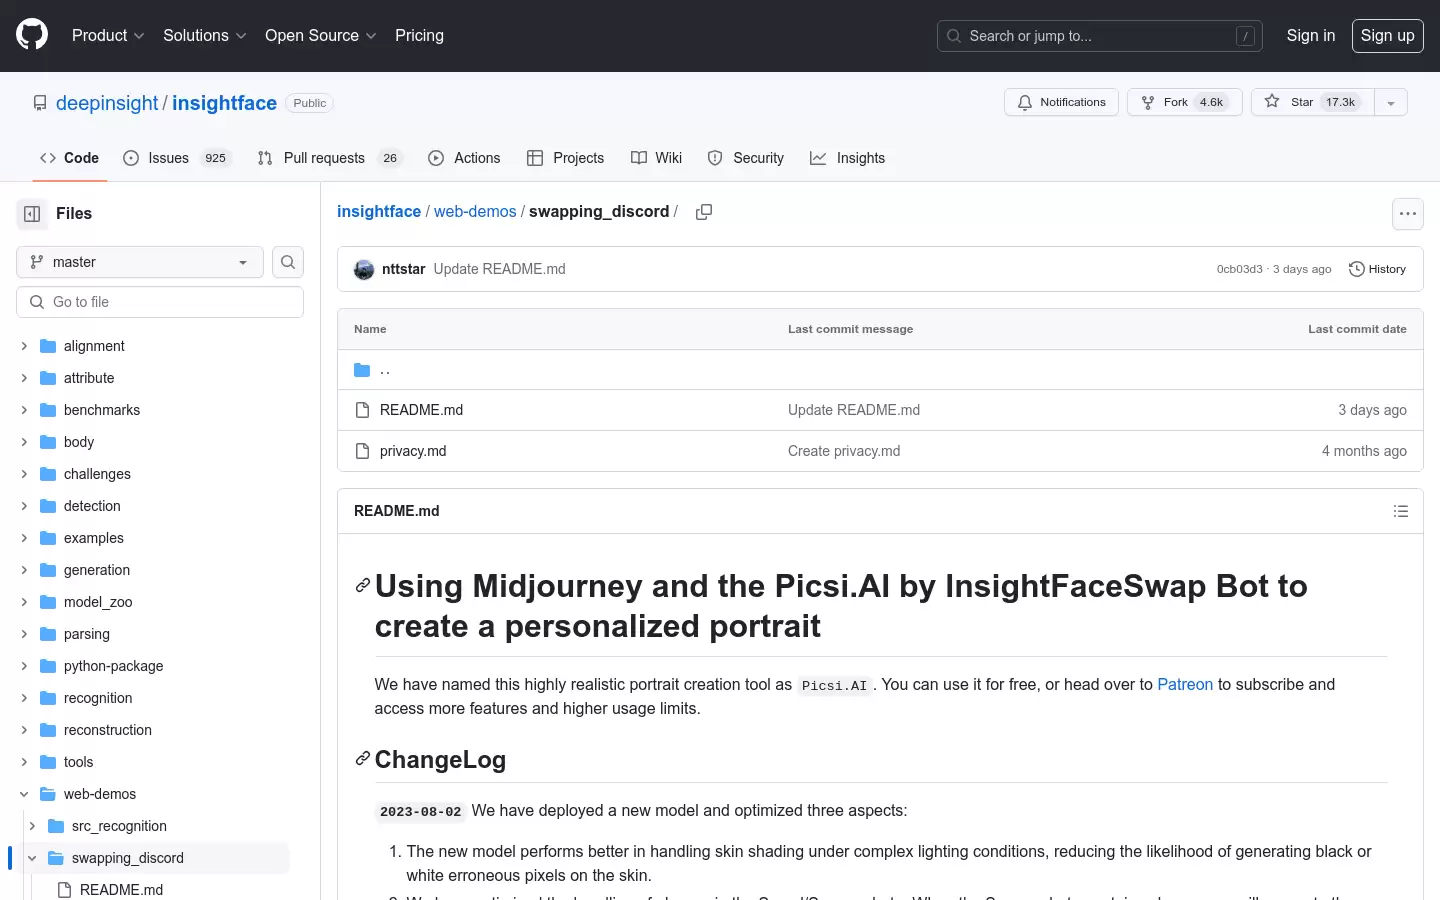Open the web-demos breadcrumb link

475,211
